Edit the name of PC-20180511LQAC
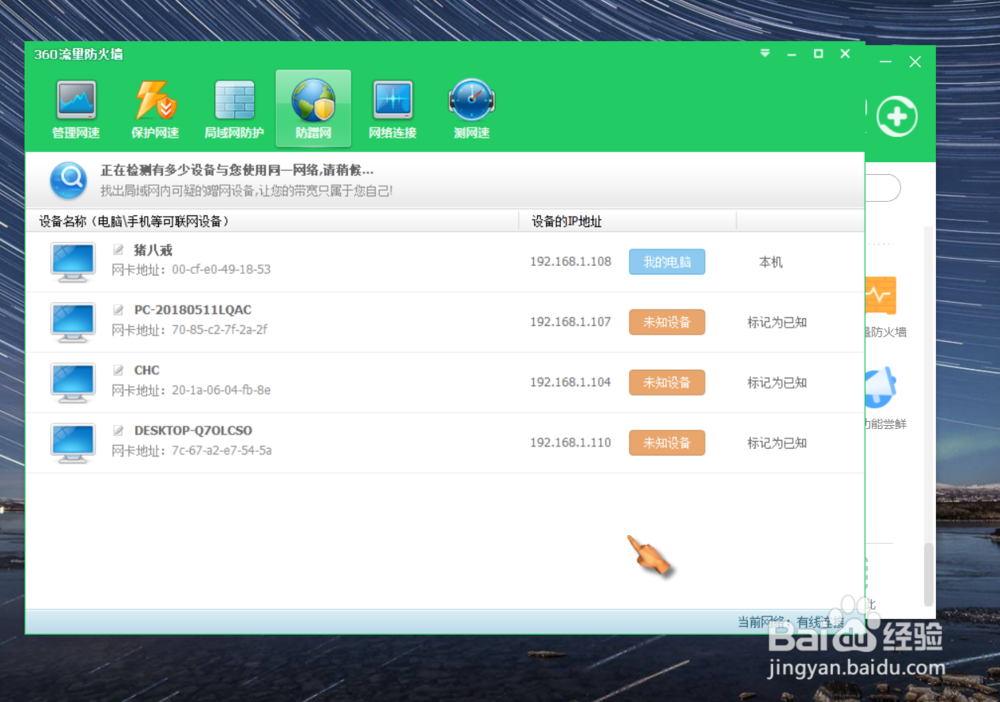 [118, 310]
